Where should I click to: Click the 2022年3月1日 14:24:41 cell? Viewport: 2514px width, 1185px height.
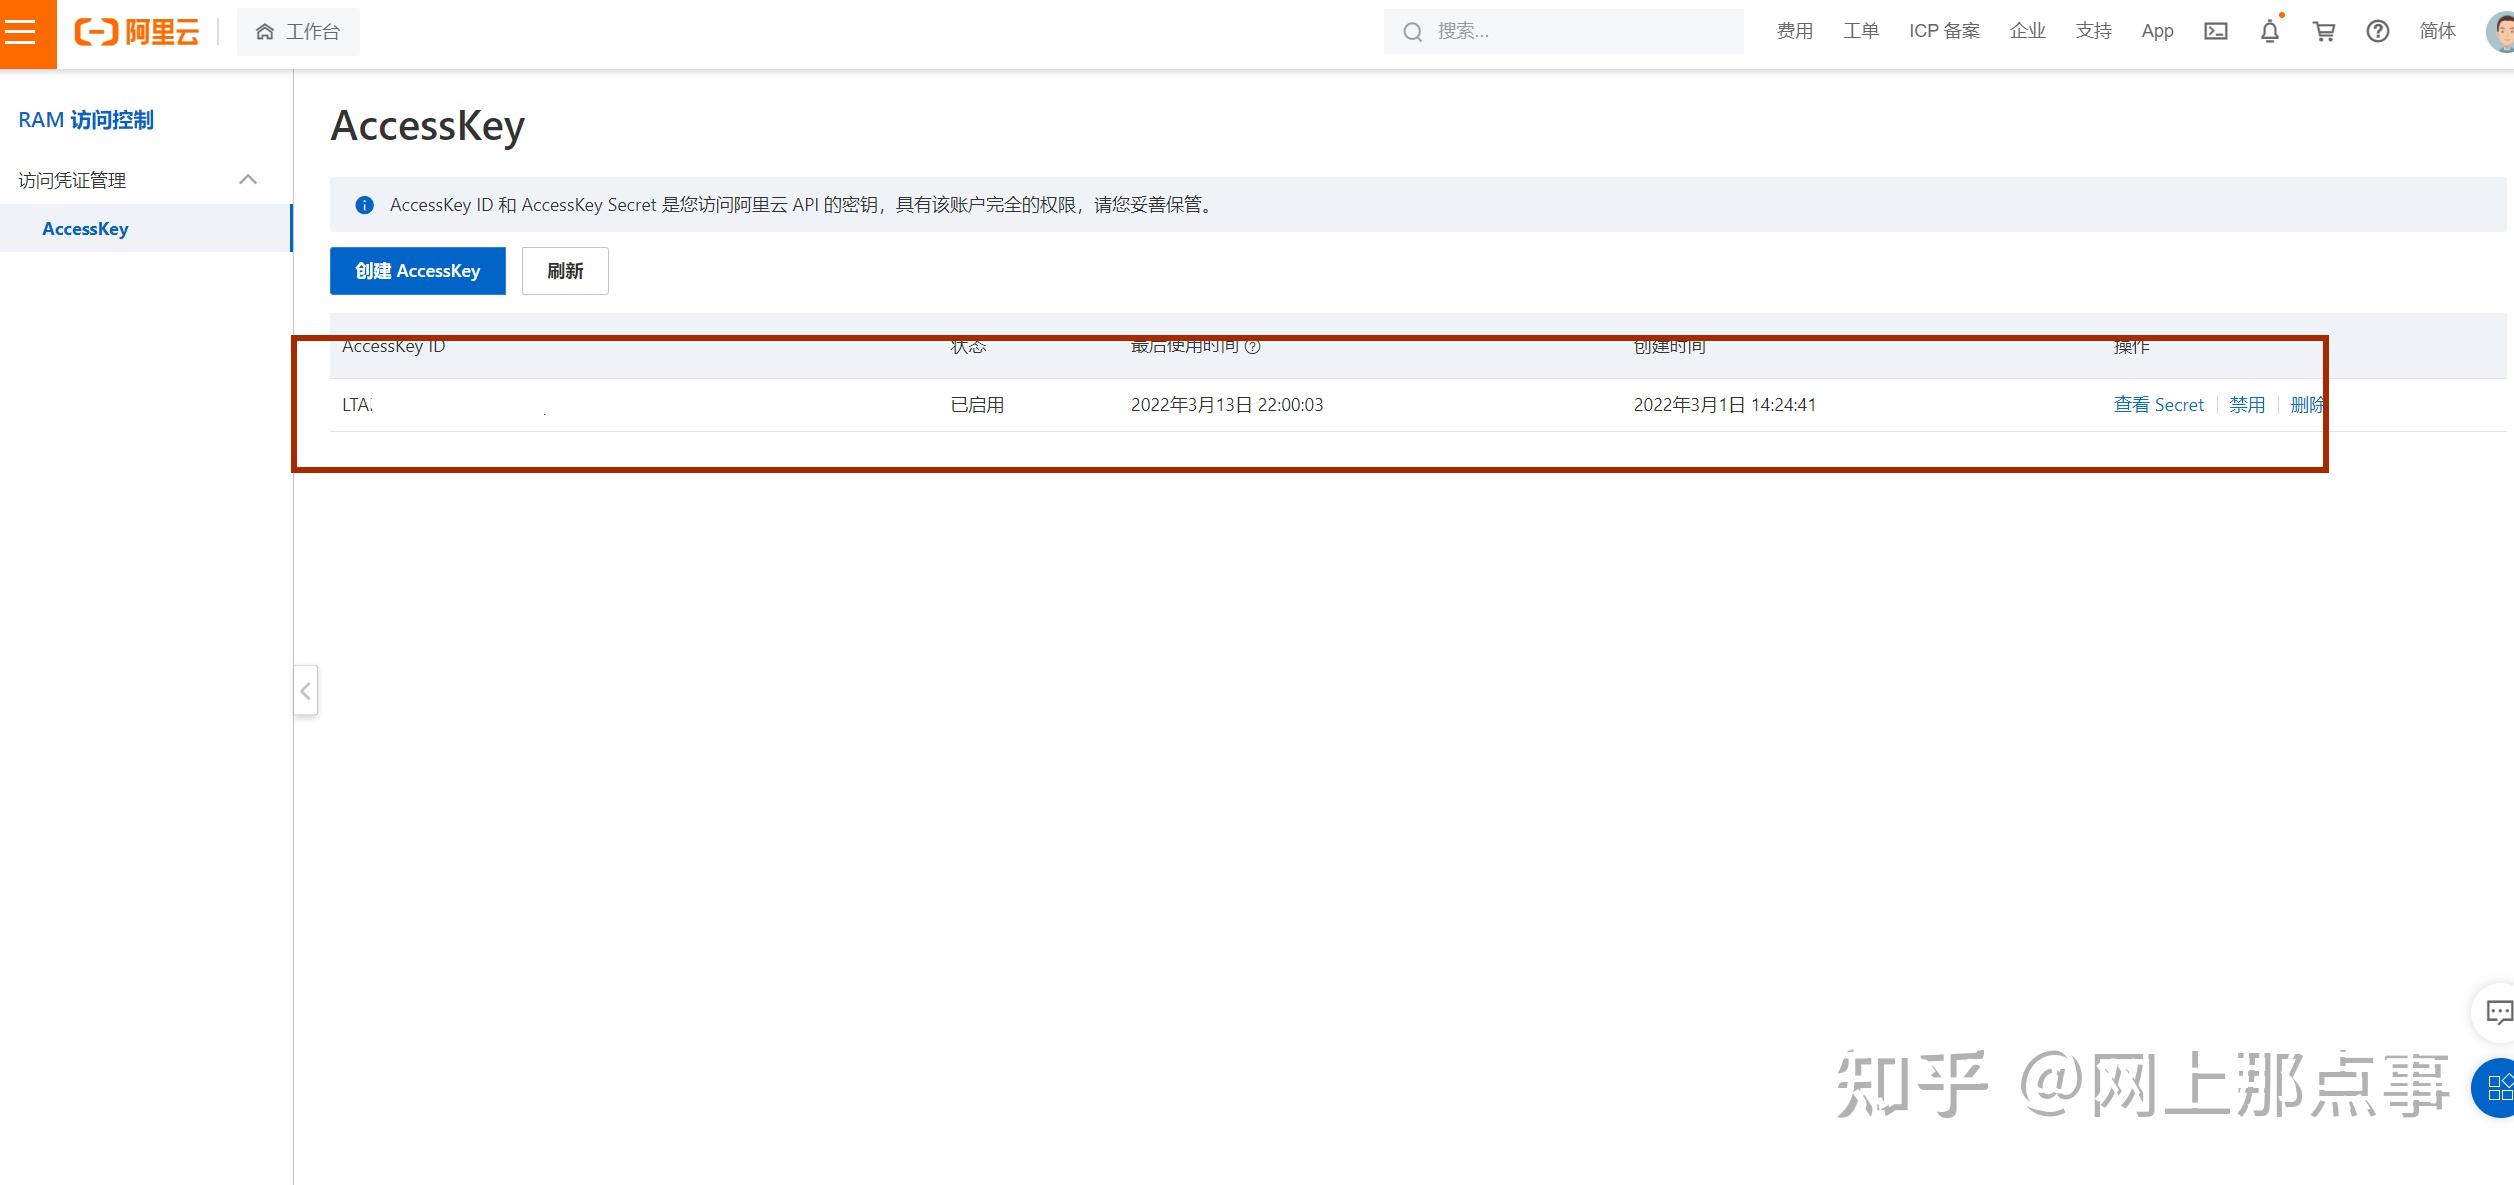tap(1725, 405)
